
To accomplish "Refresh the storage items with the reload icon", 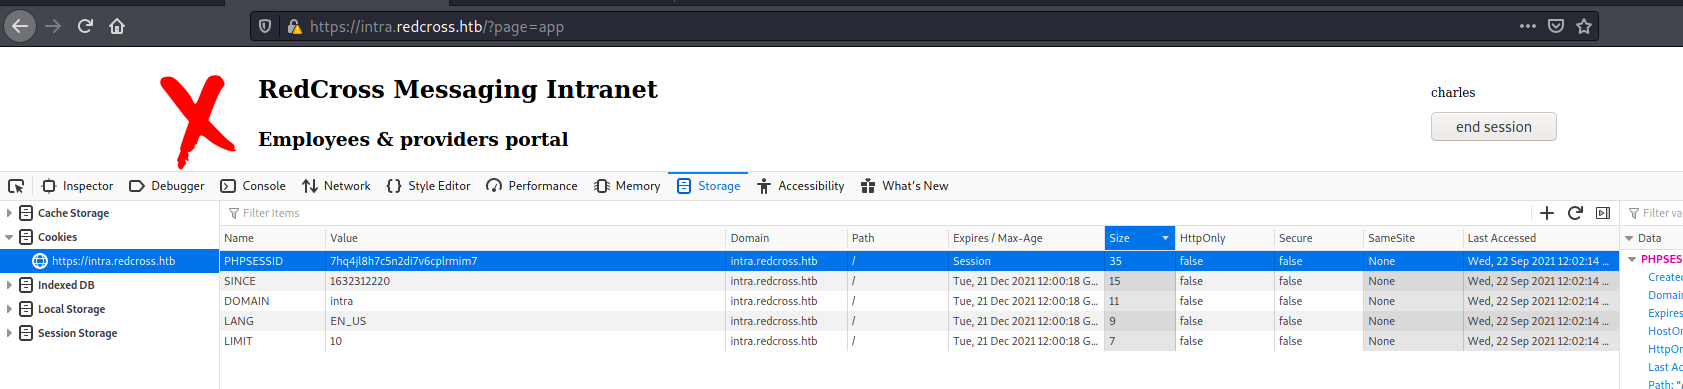I will coord(1575,213).
